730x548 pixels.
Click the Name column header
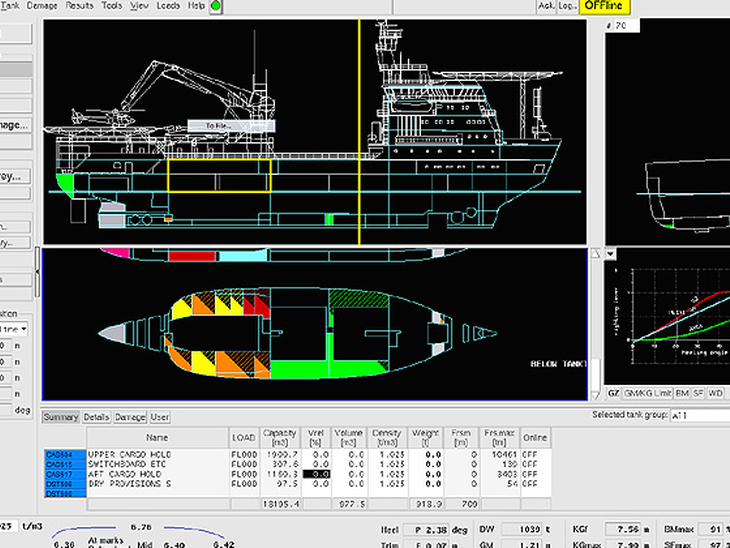tap(157, 438)
